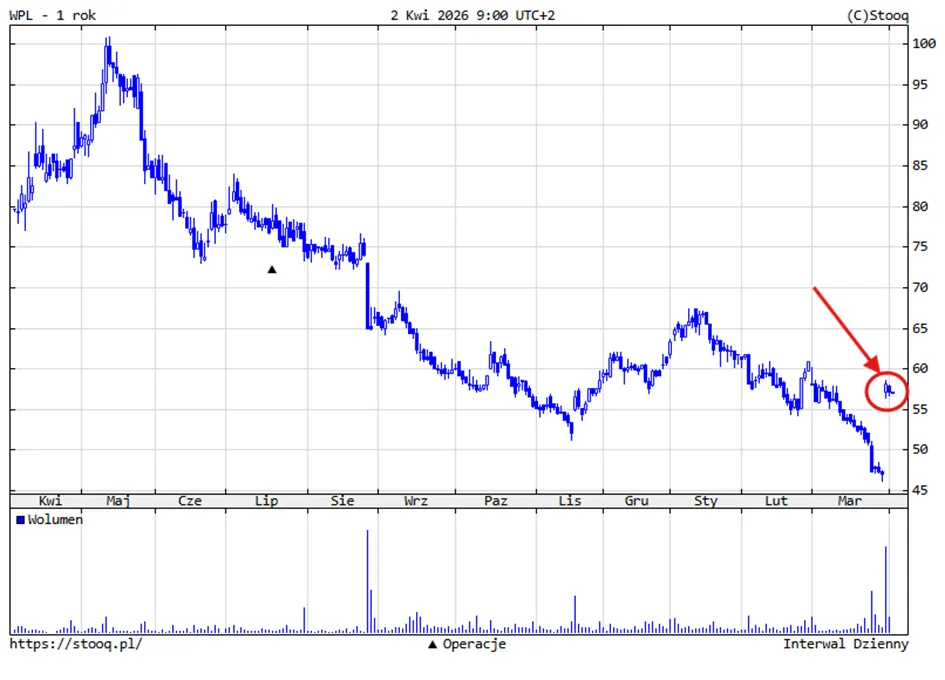The width and height of the screenshot is (945, 680).
Task: Select the 'Gru' month label
Action: click(636, 500)
